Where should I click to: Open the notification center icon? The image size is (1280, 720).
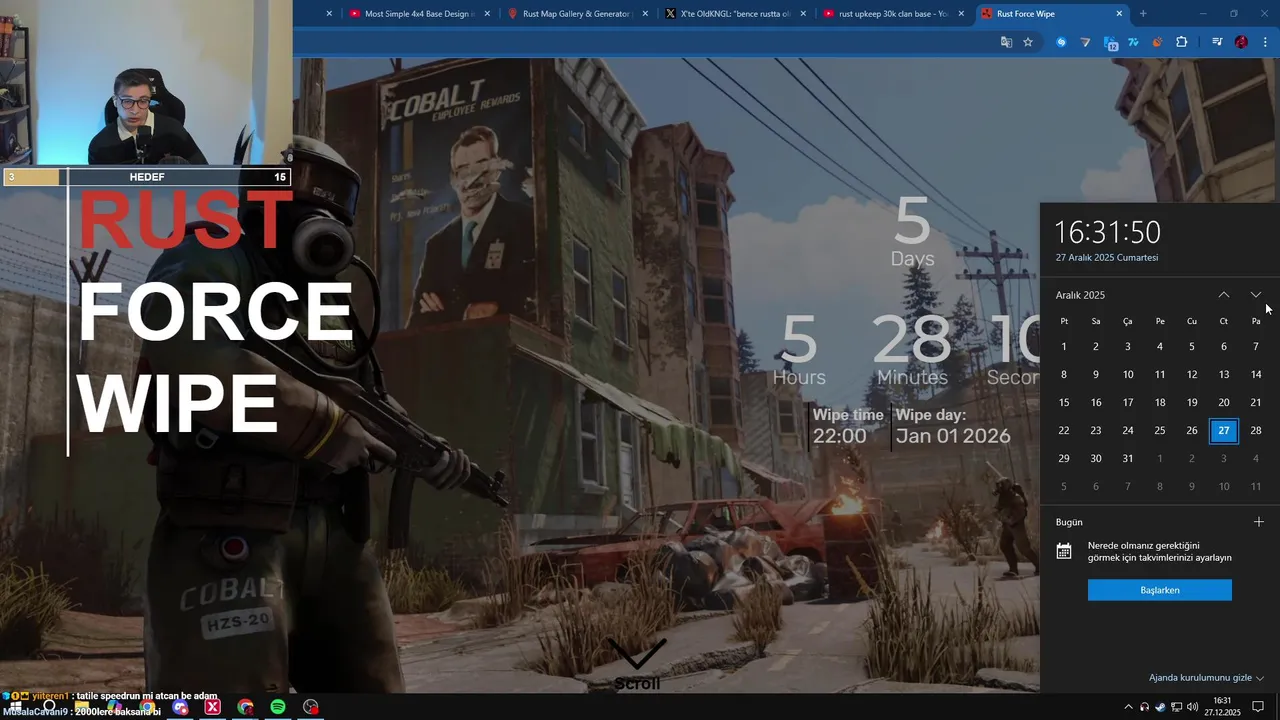click(1259, 707)
